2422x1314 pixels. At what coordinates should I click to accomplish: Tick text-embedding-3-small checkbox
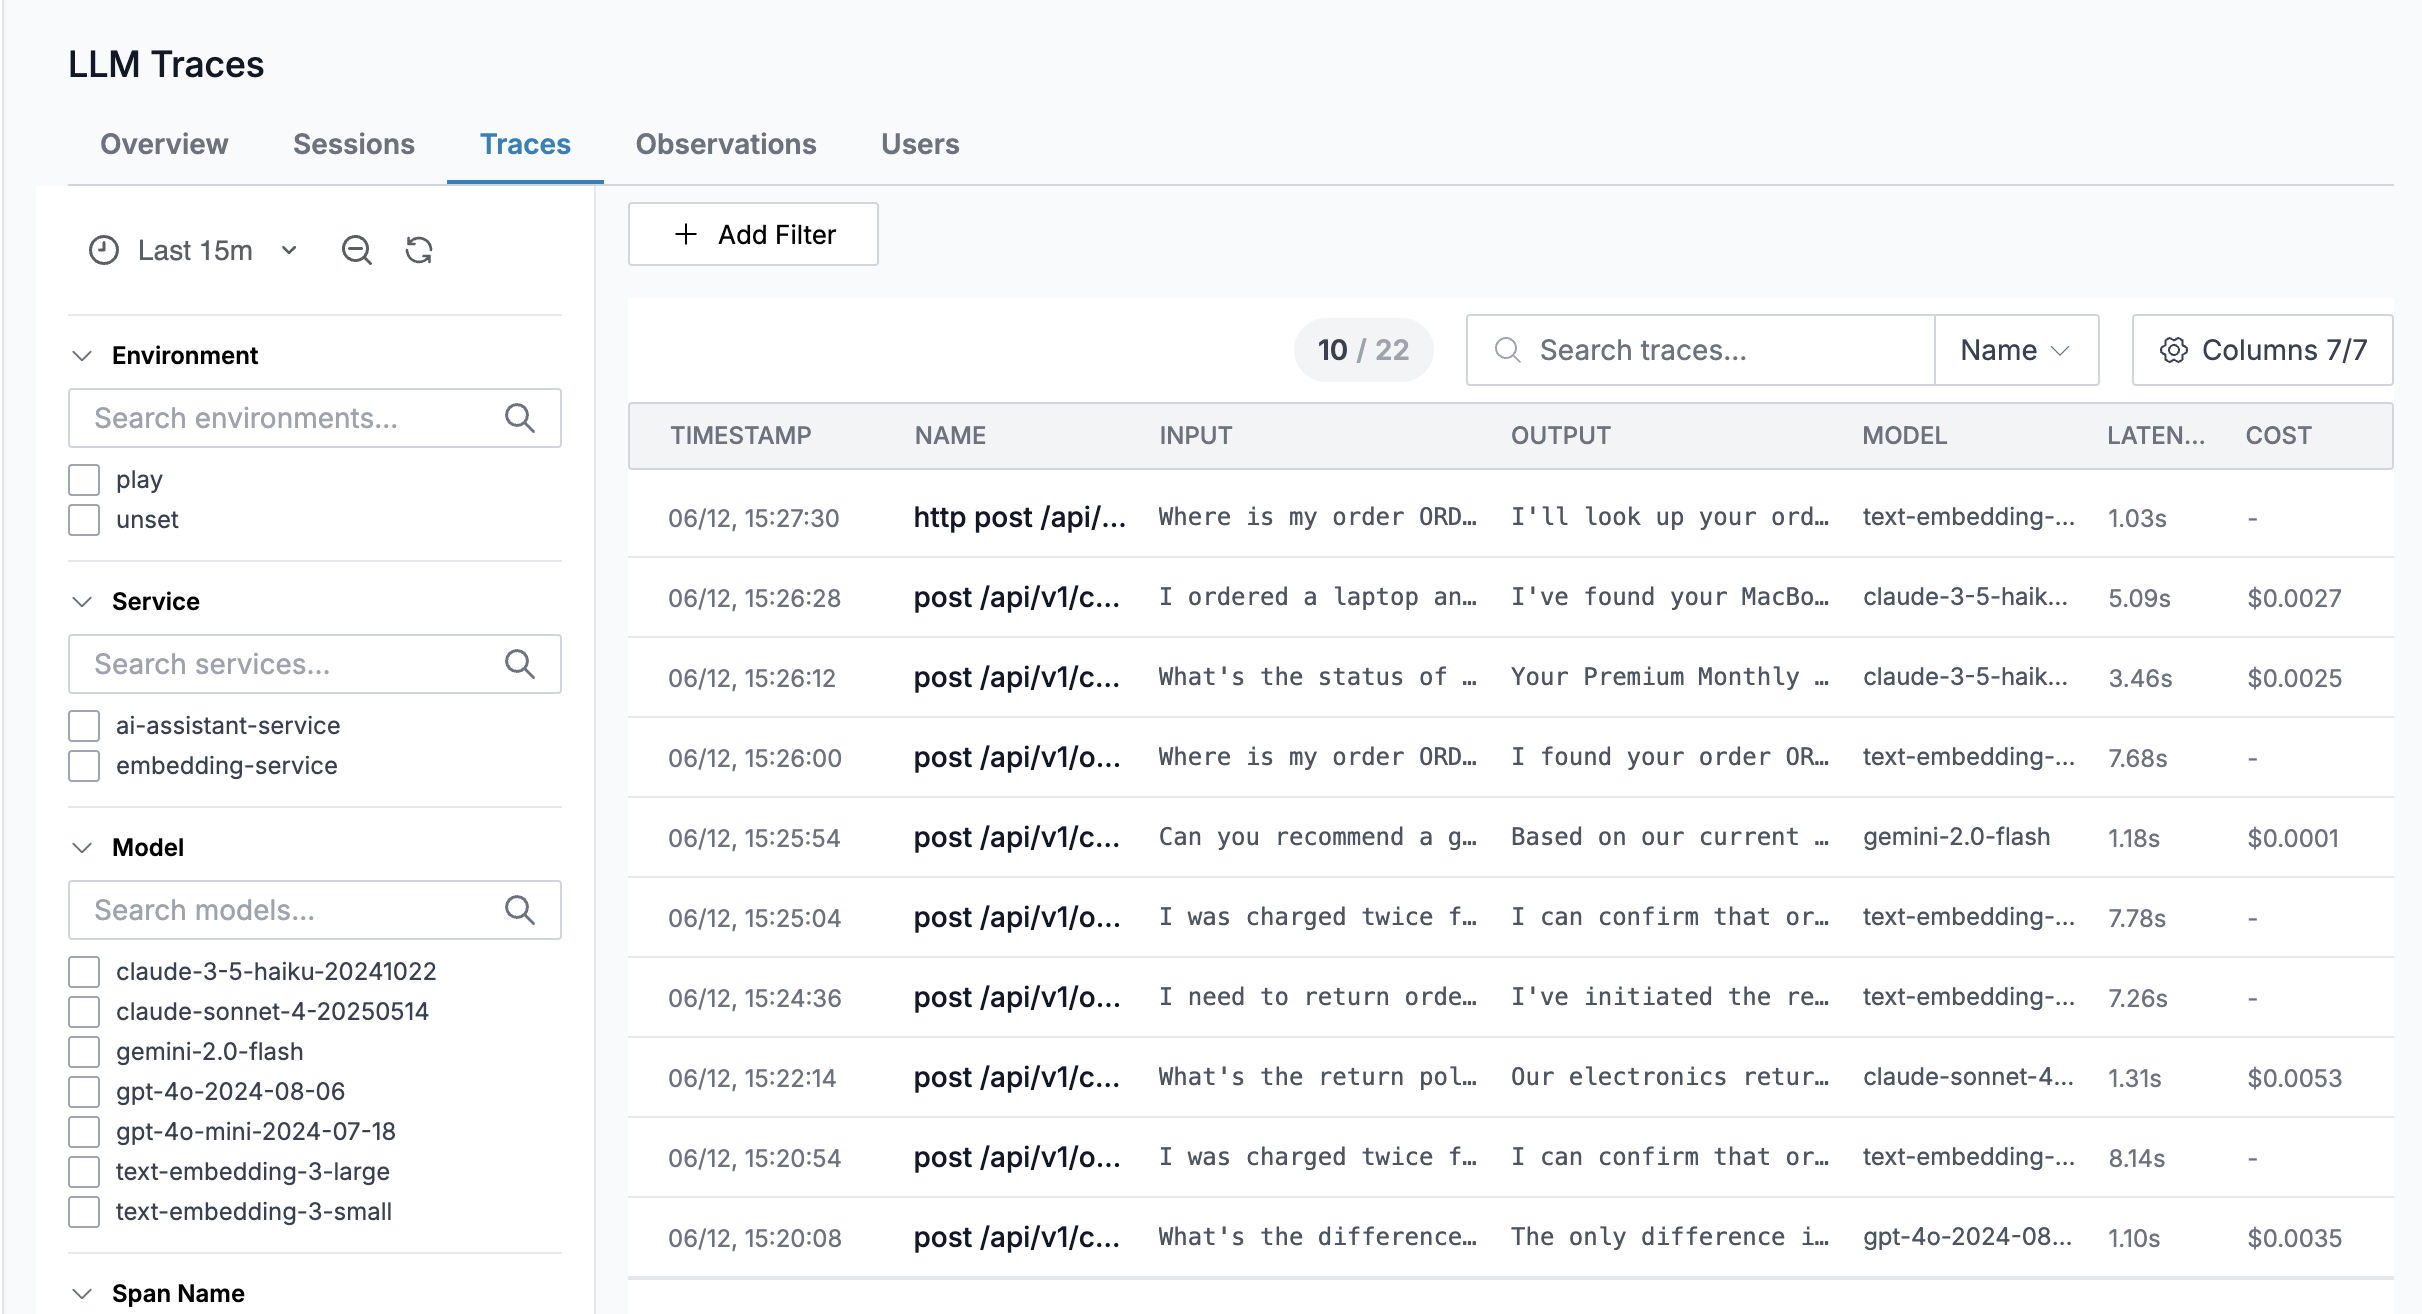click(84, 1212)
